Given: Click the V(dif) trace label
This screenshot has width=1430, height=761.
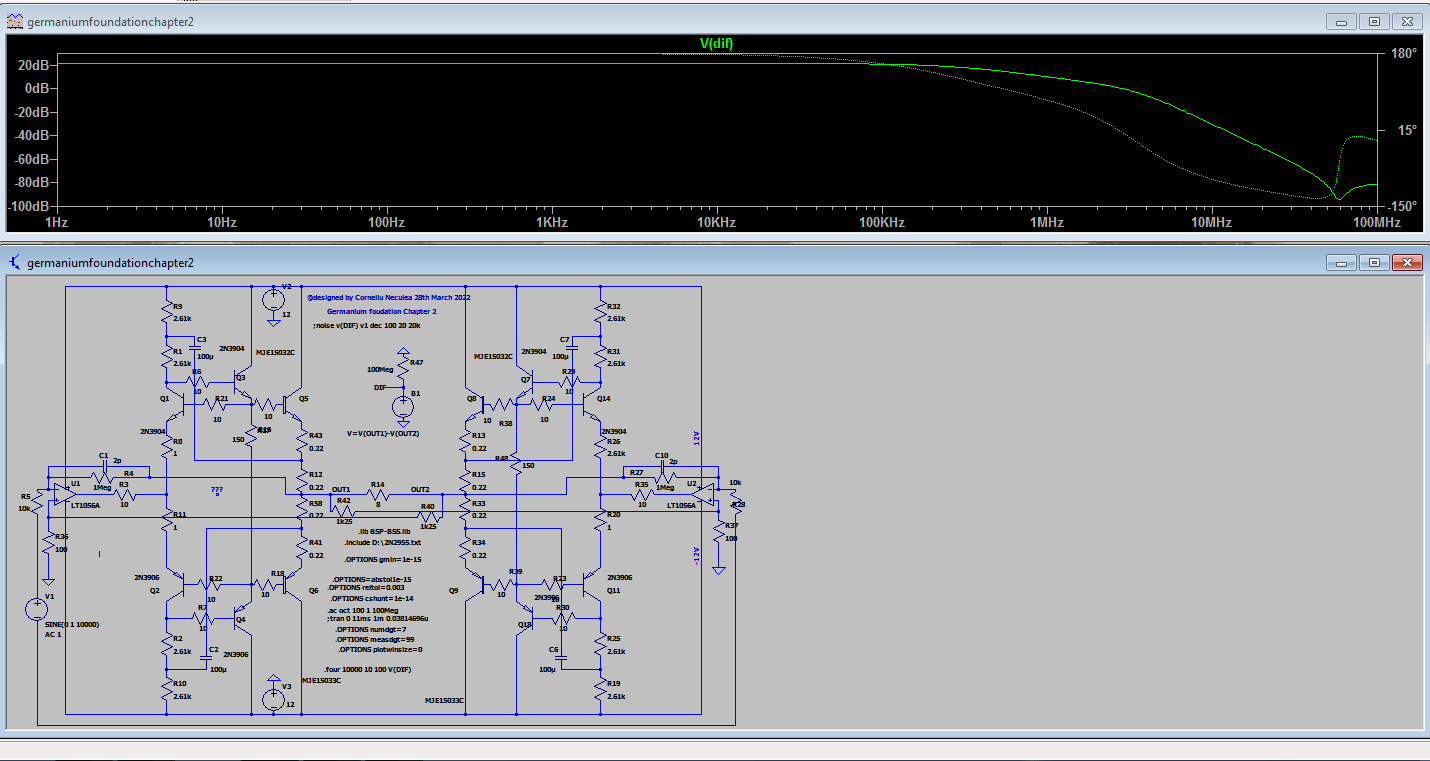Looking at the screenshot, I should click(717, 43).
